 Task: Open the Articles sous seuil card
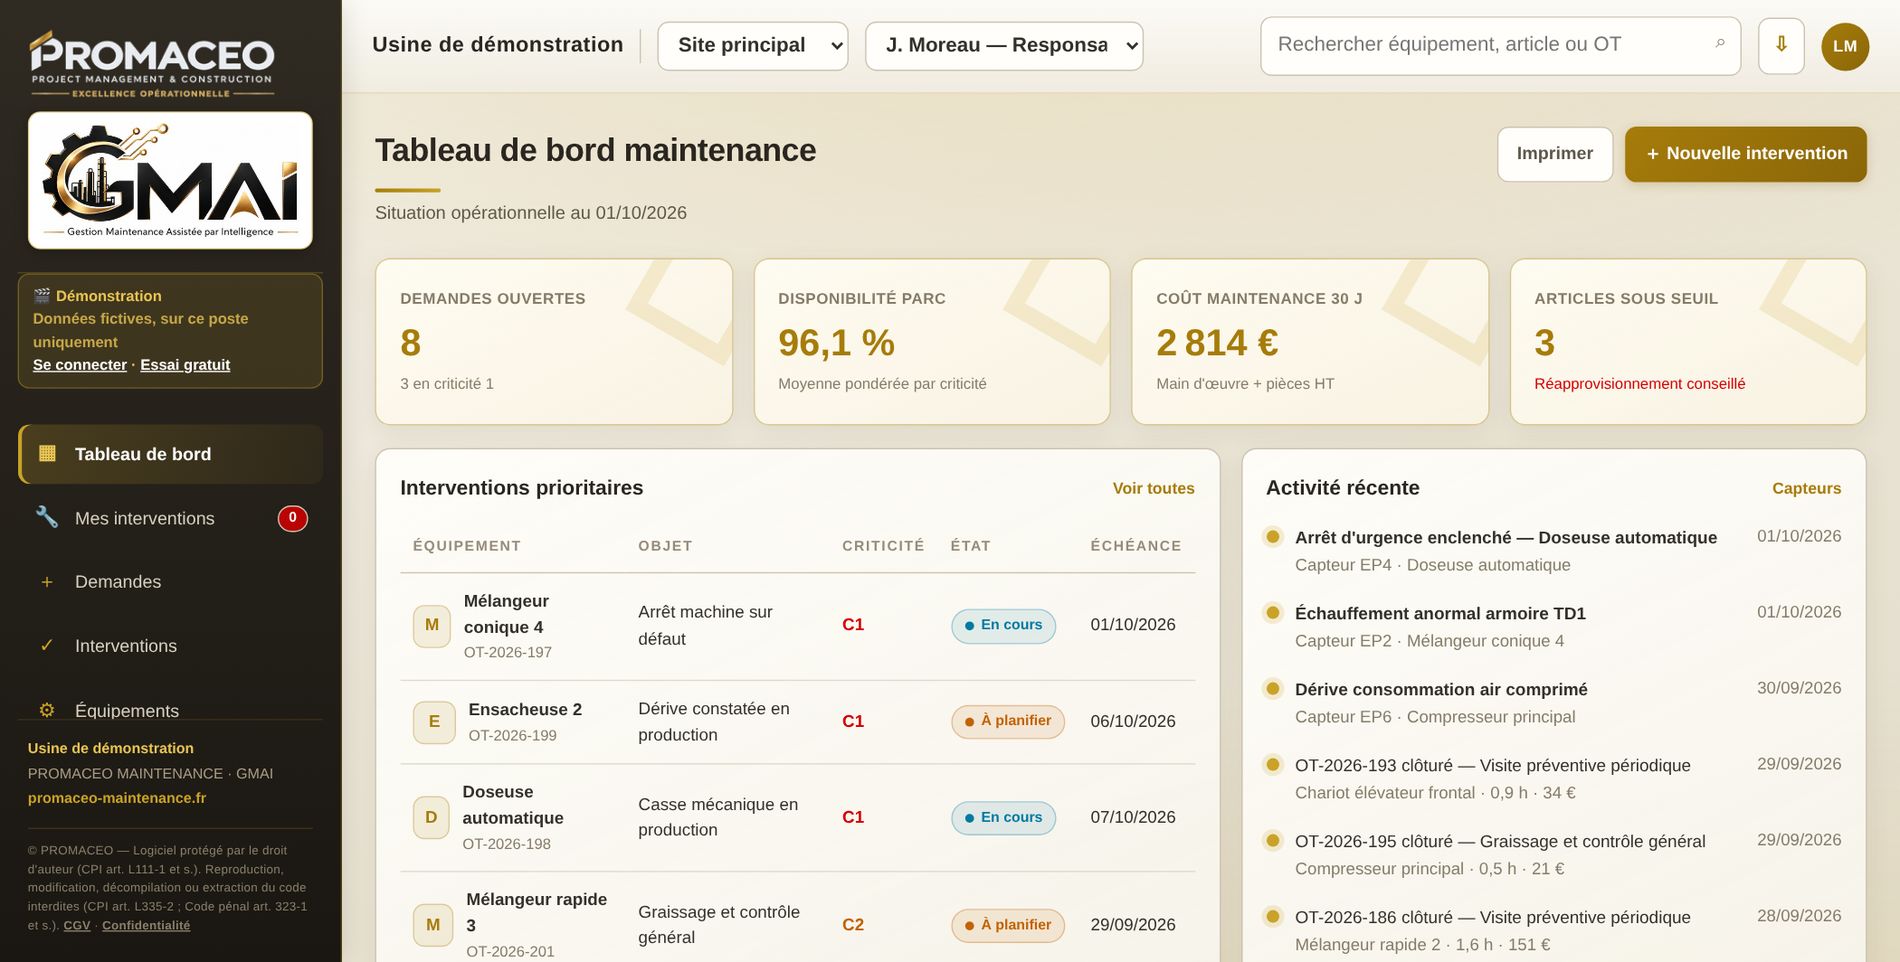(x=1688, y=342)
